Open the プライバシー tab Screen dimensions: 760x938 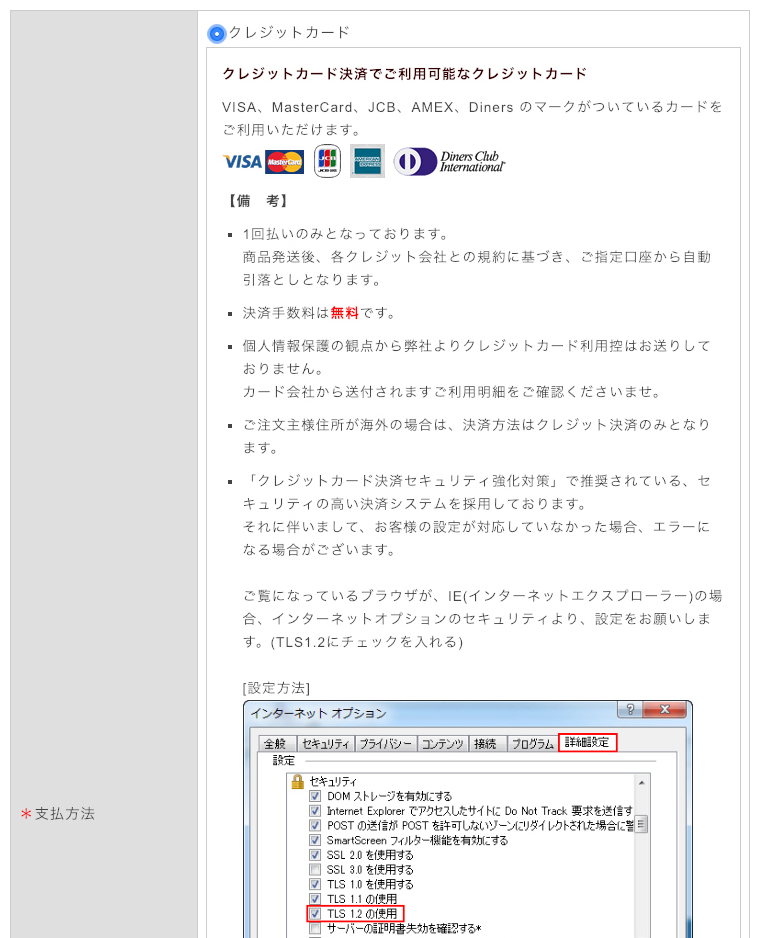click(386, 744)
